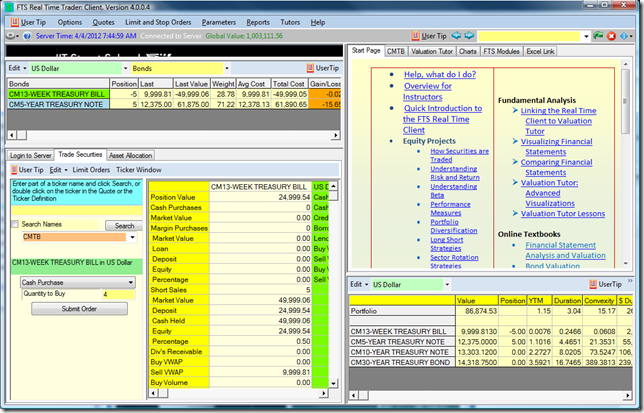The image size is (644, 413).
Task: Open the 'Overview for Instructors' link
Action: pos(428,91)
